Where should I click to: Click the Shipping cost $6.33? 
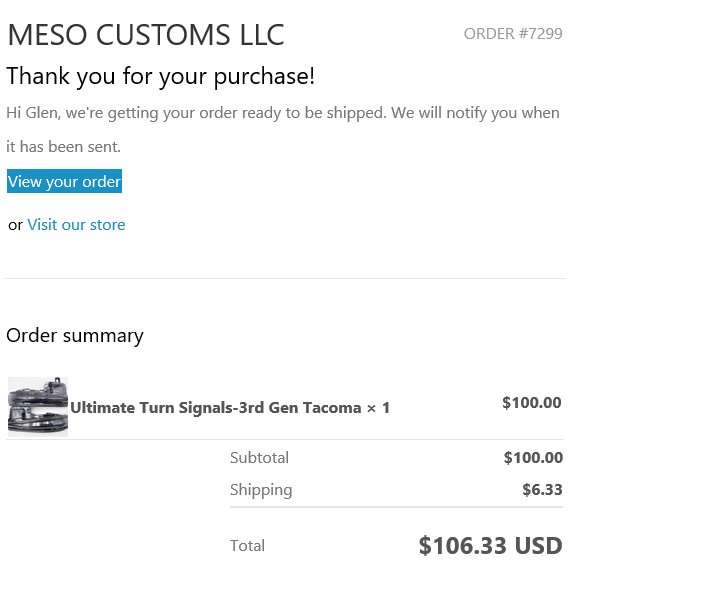pyautogui.click(x=542, y=490)
